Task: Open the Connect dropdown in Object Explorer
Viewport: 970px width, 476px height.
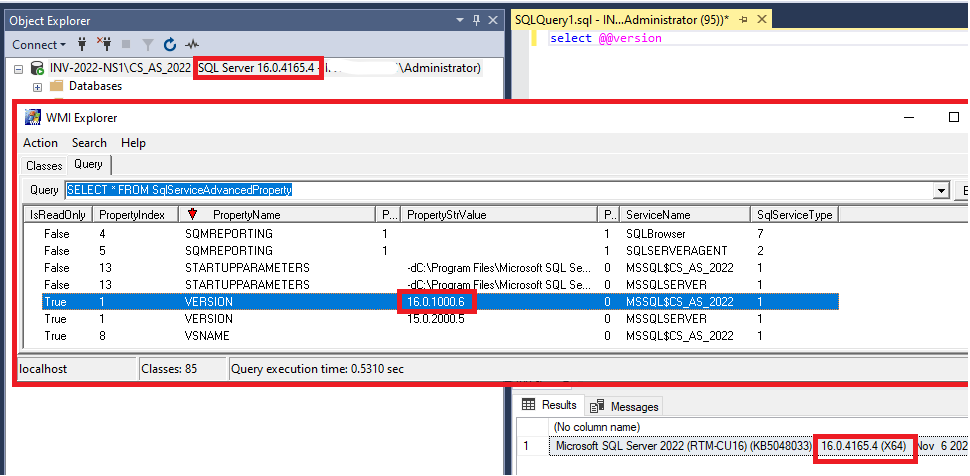Action: point(39,45)
